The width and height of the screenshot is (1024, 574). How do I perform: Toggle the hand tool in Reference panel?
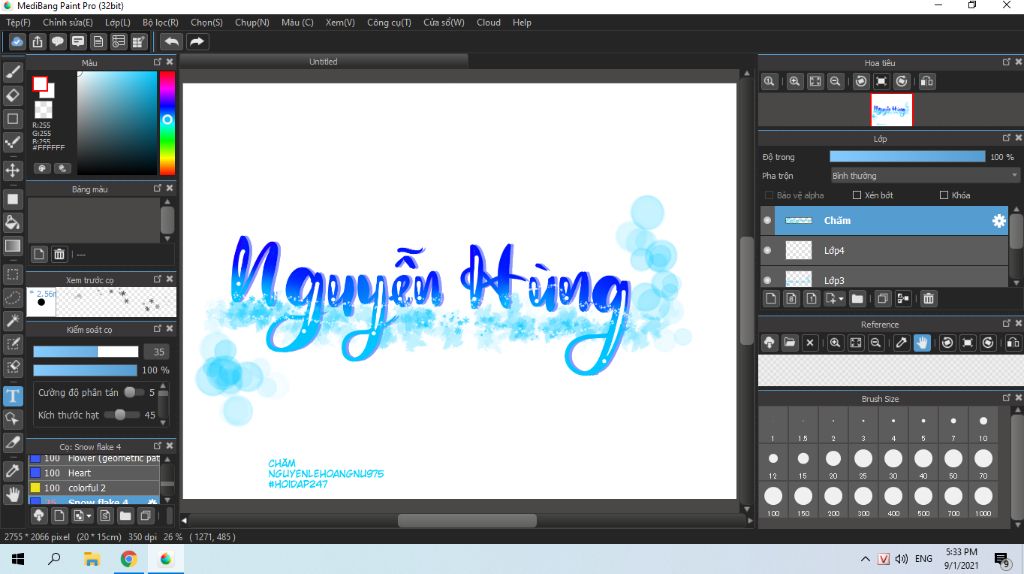click(921, 343)
